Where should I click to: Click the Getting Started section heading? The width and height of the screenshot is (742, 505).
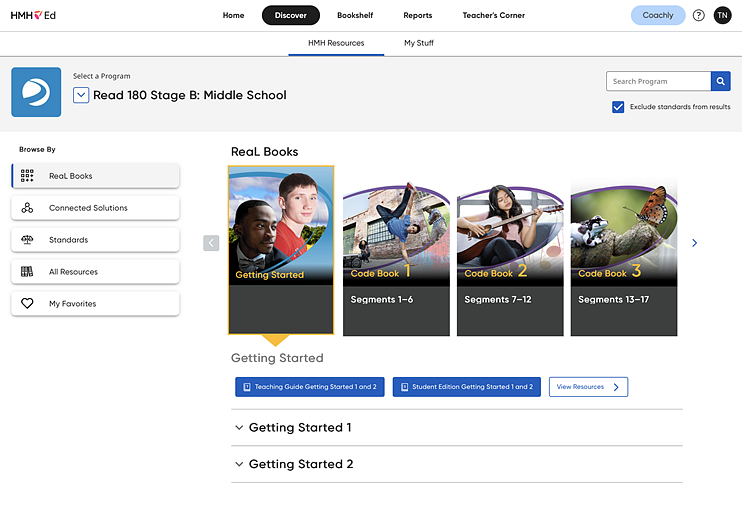click(277, 358)
